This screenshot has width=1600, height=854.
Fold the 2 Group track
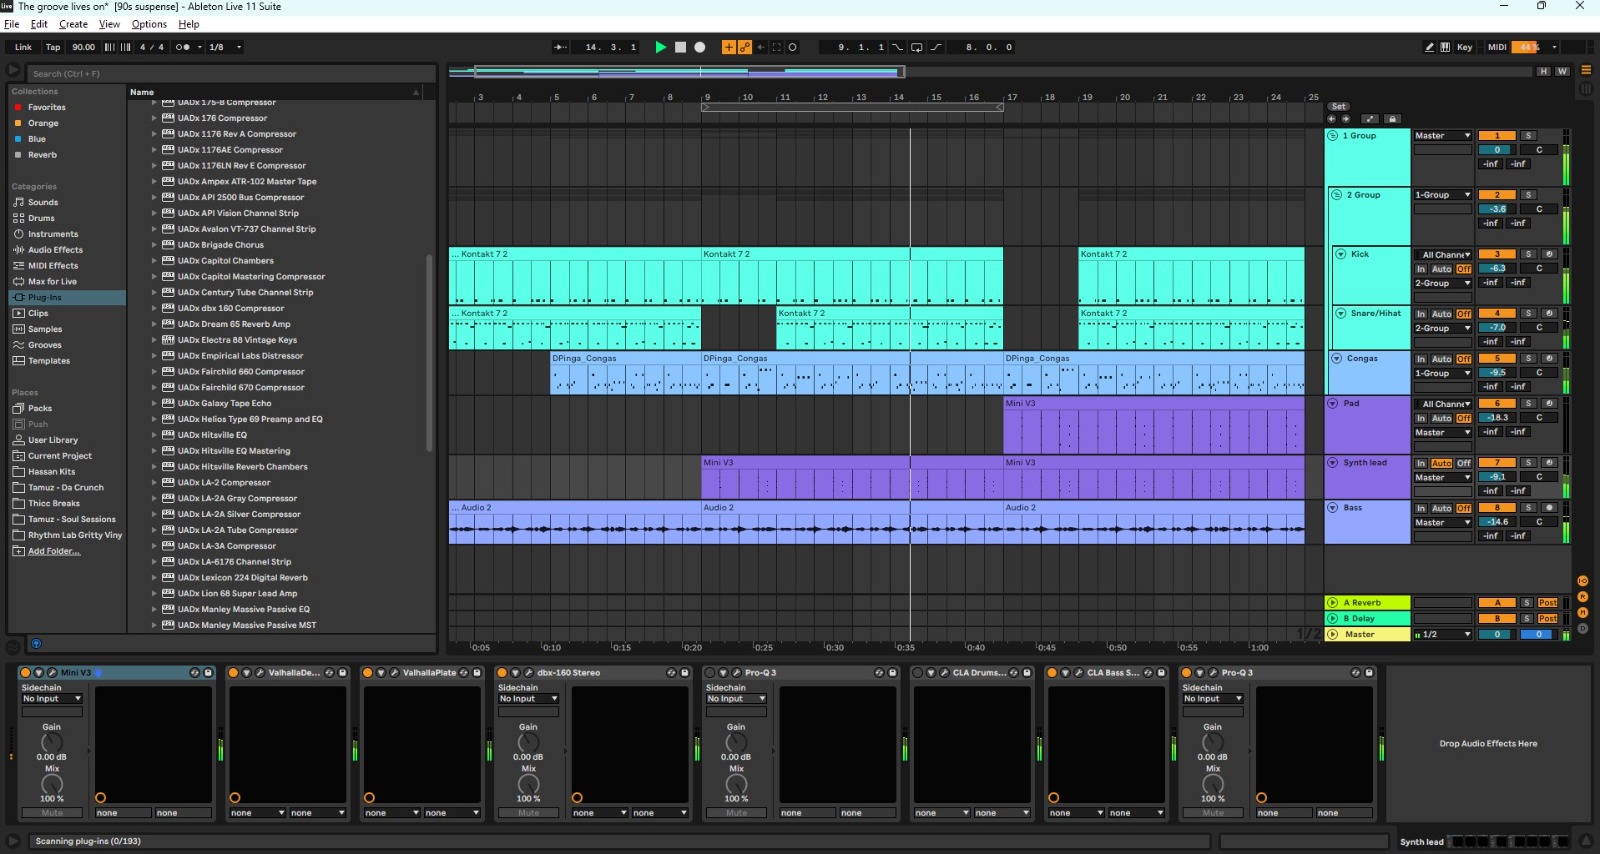(1336, 195)
